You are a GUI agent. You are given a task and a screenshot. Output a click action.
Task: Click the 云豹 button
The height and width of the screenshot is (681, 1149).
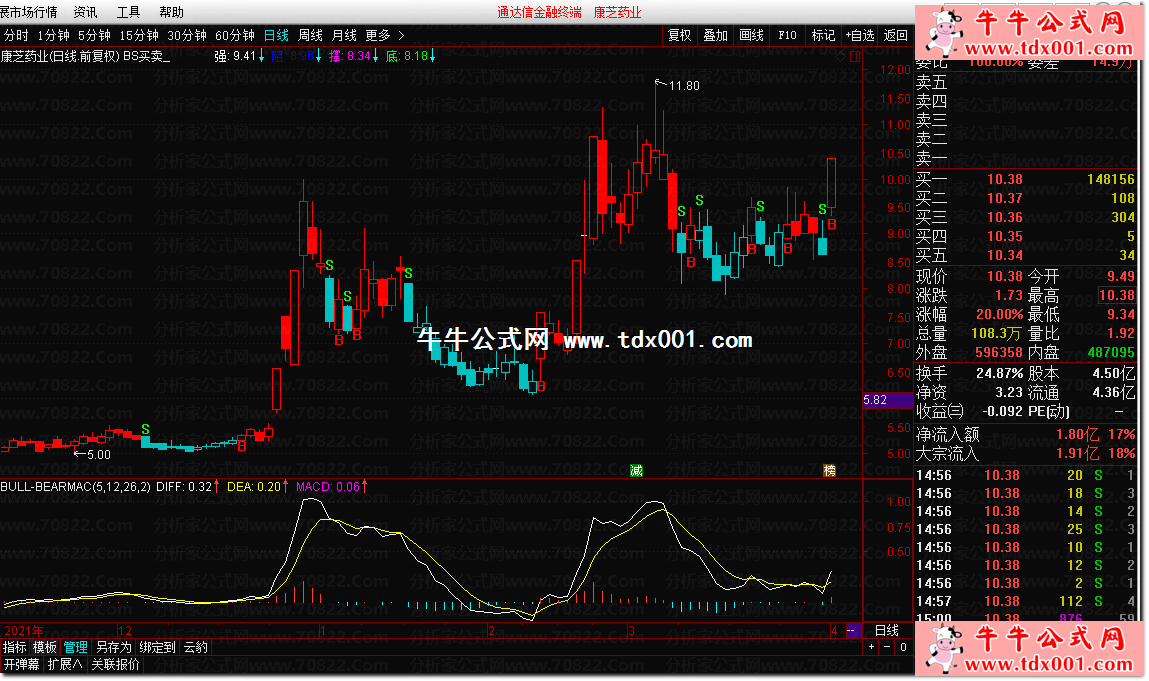196,647
